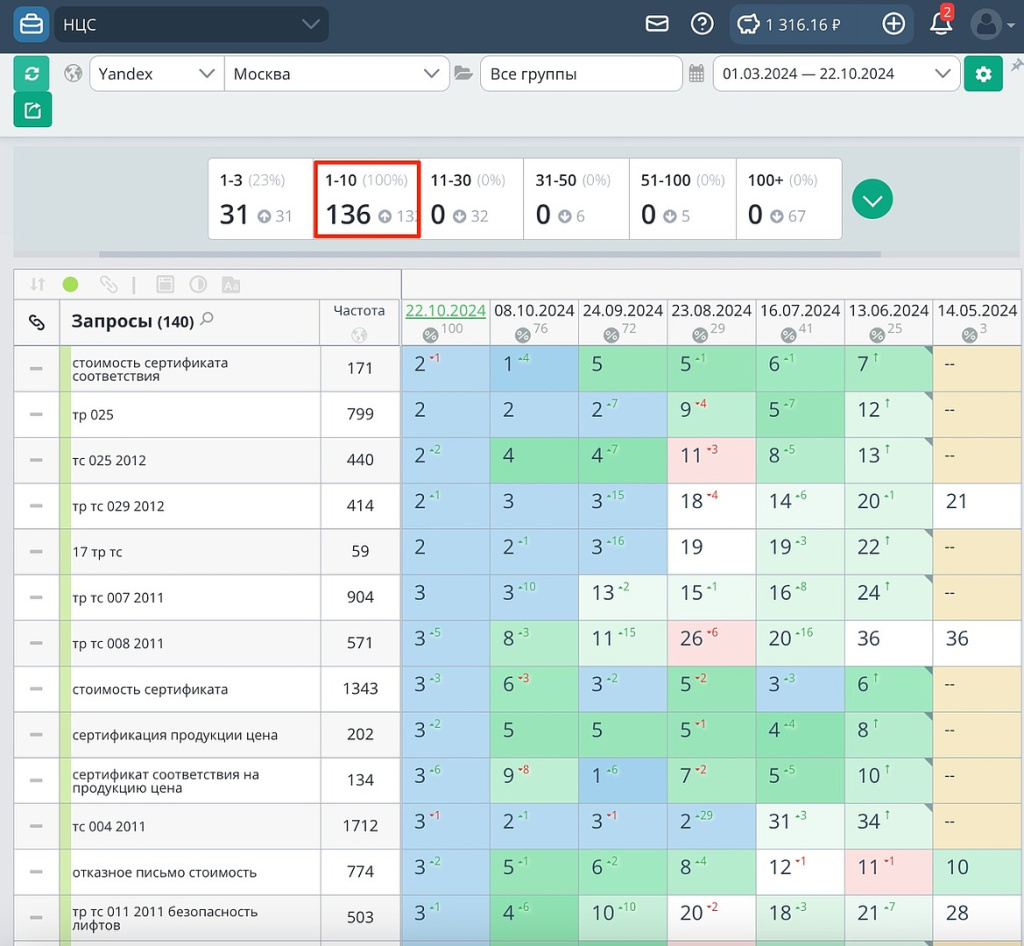Open the mail messages icon
The height and width of the screenshot is (946, 1024).
(x=657, y=24)
